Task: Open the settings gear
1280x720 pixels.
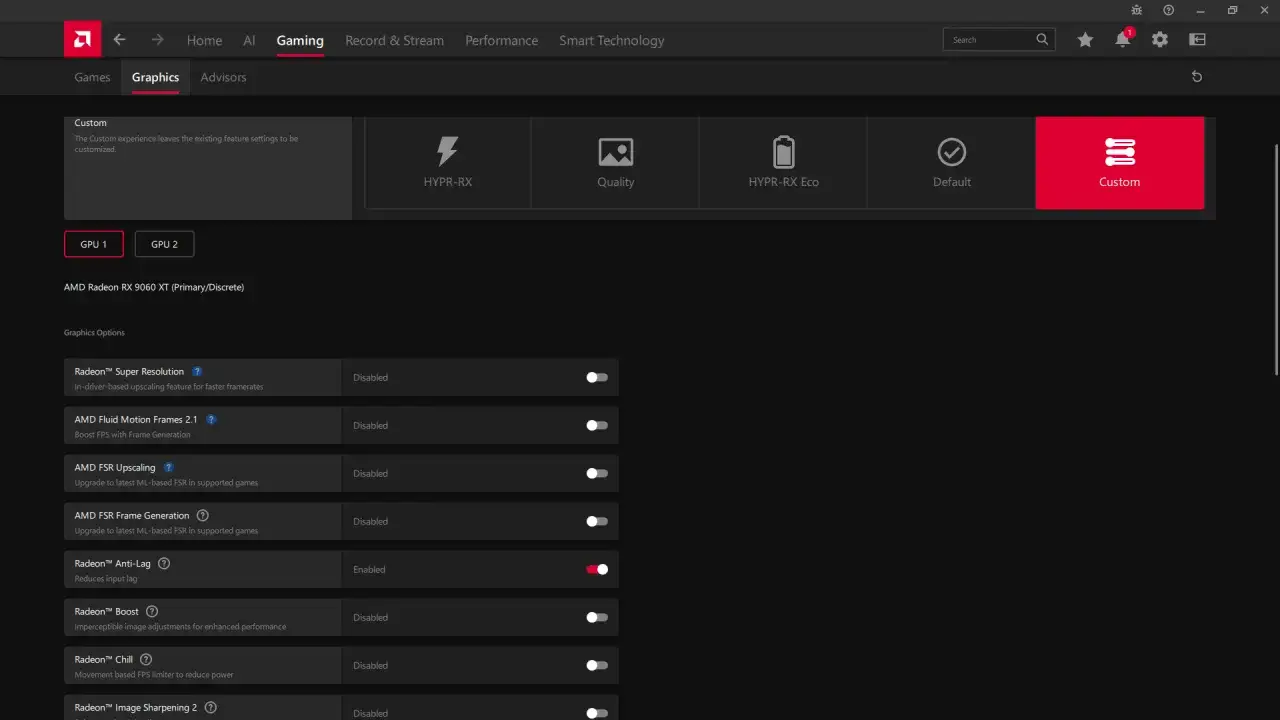Action: click(x=1160, y=40)
